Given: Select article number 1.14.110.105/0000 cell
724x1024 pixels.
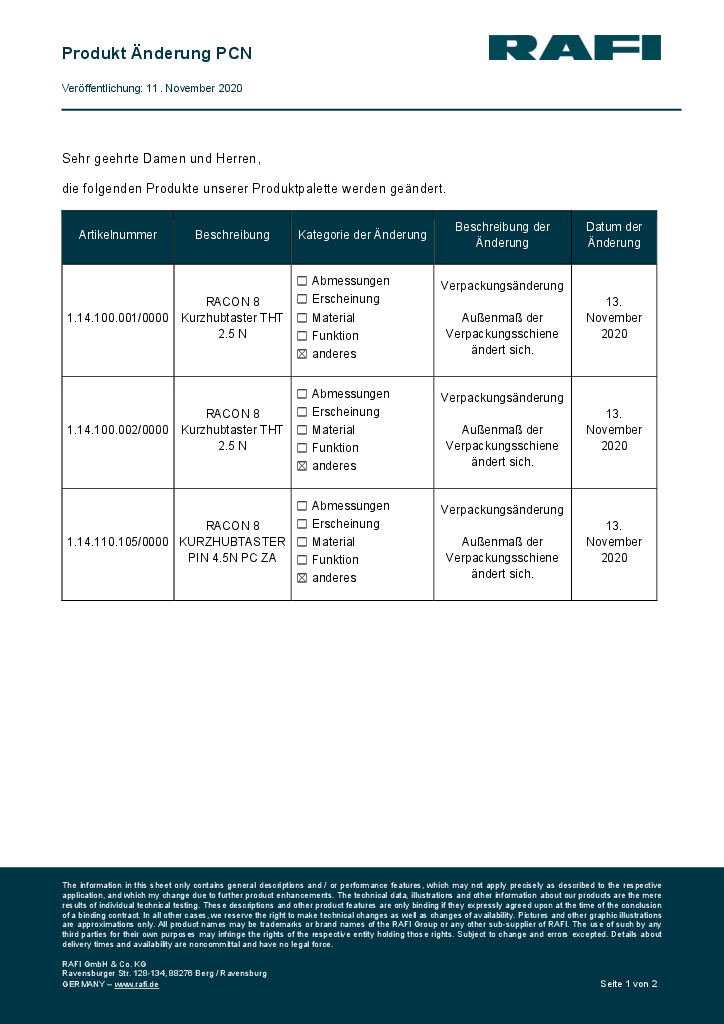Looking at the screenshot, I should pos(118,542).
